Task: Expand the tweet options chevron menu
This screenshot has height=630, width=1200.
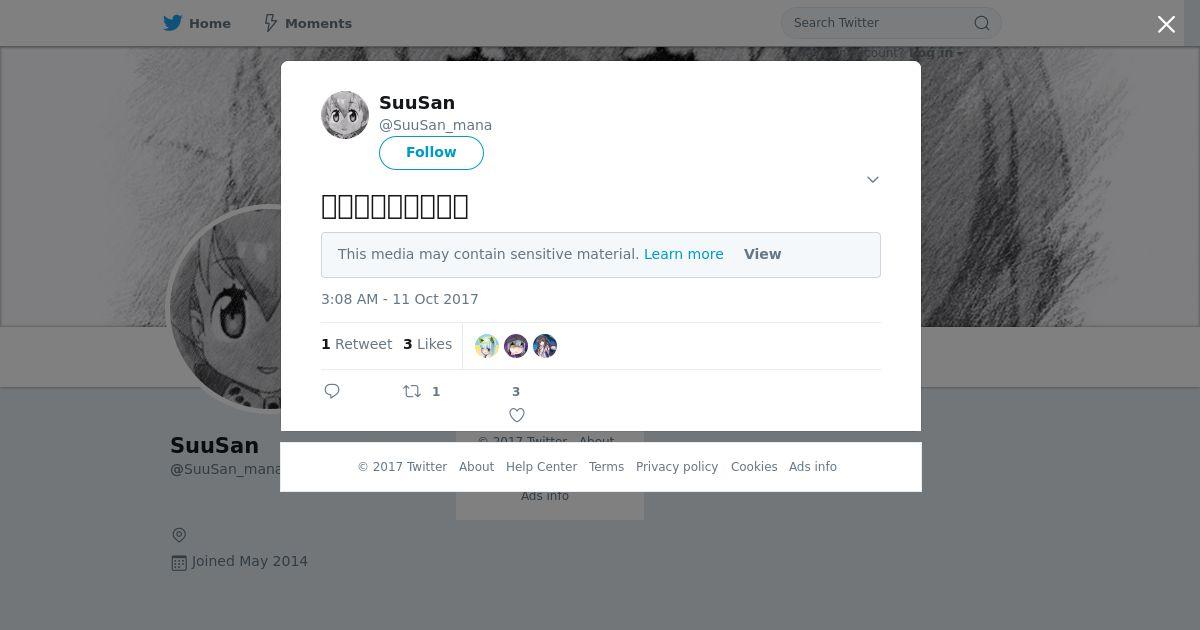Action: pyautogui.click(x=873, y=180)
